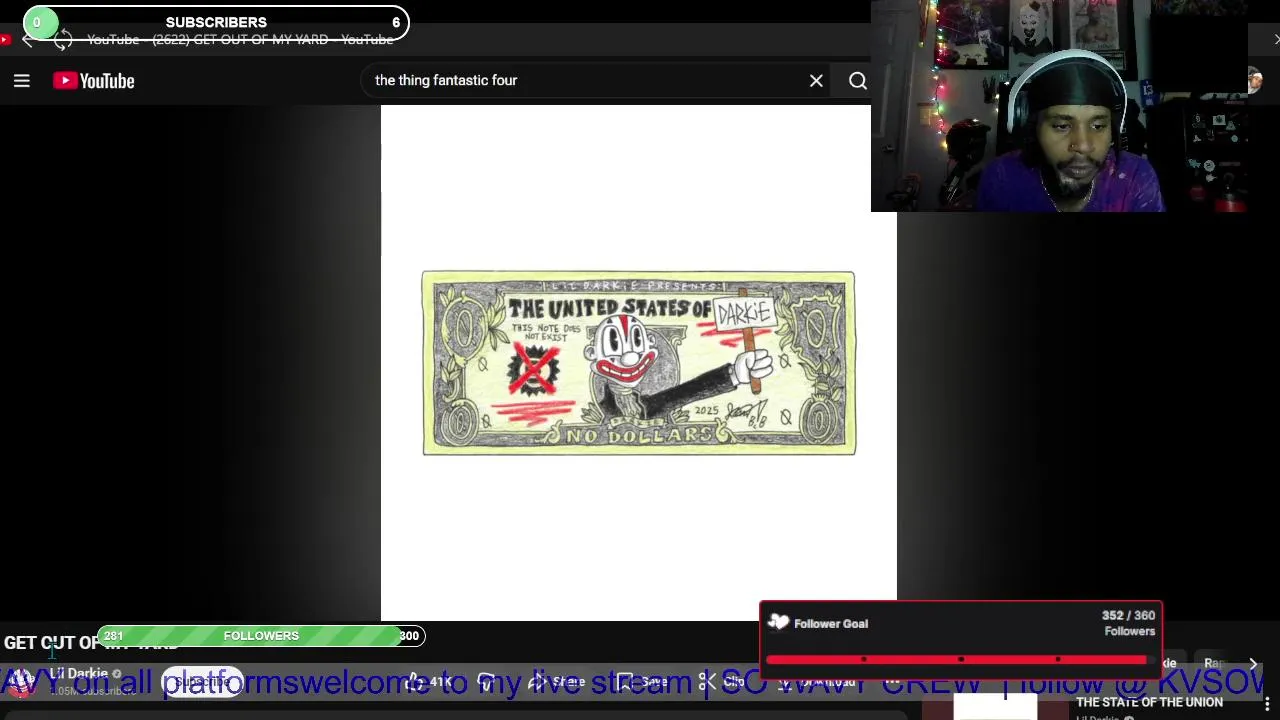Open the Lil Darkie channel avatar
The height and width of the screenshot is (720, 1280).
click(x=21, y=682)
